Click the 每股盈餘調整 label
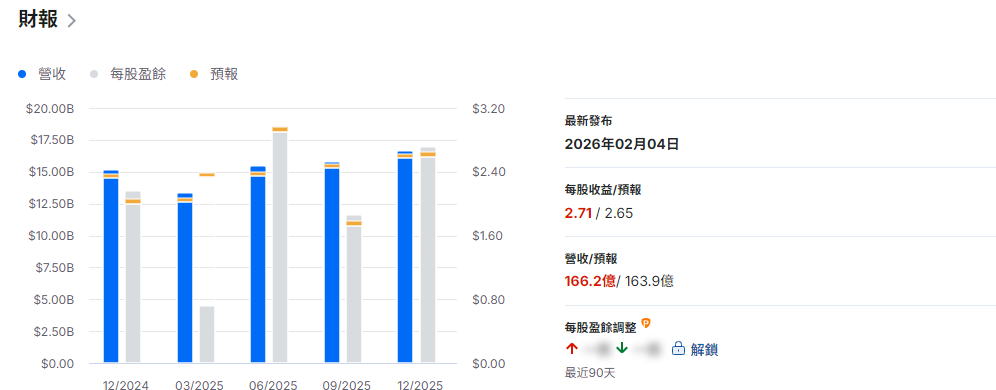The height and width of the screenshot is (390, 996). click(600, 327)
